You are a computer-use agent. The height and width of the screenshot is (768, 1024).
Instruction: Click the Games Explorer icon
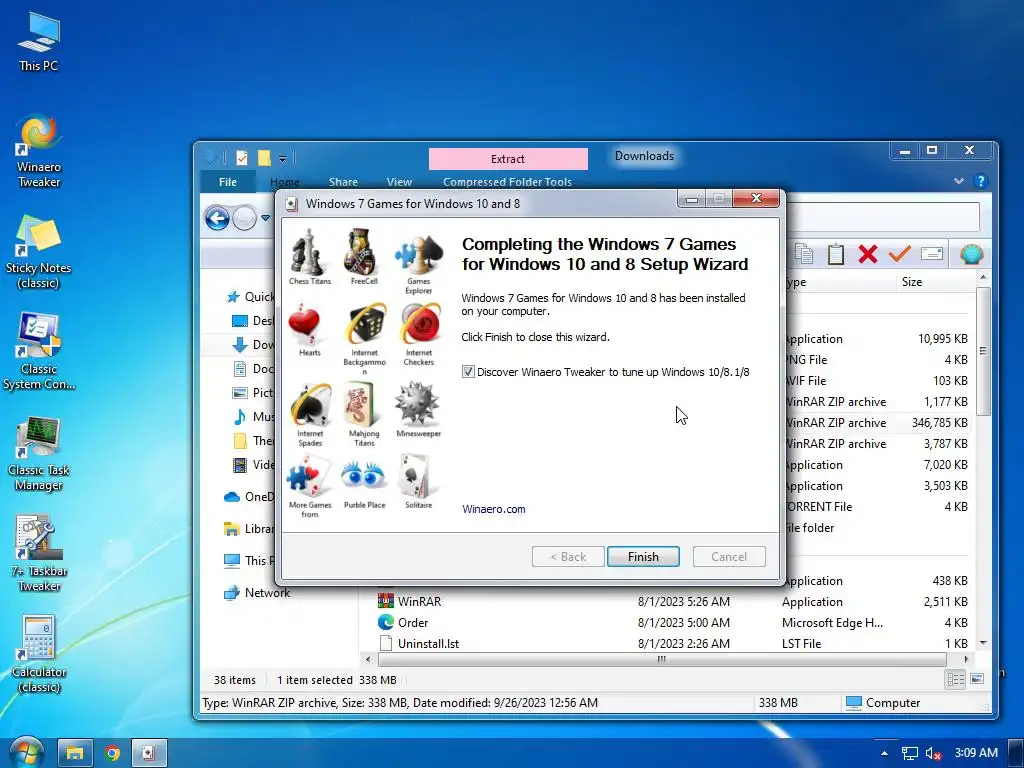pos(419,256)
